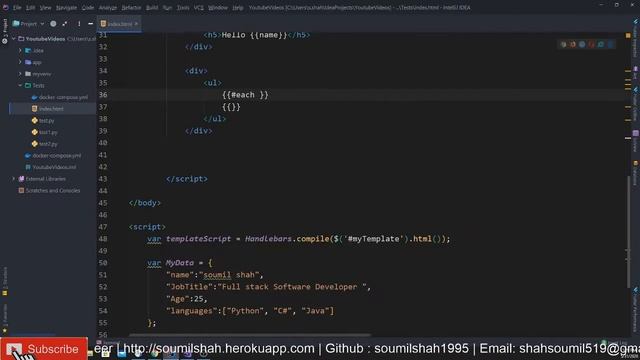Screen dimensions: 640x360
Task: Click the IntelliJ IDEA logo in title bar
Action: 5,7
